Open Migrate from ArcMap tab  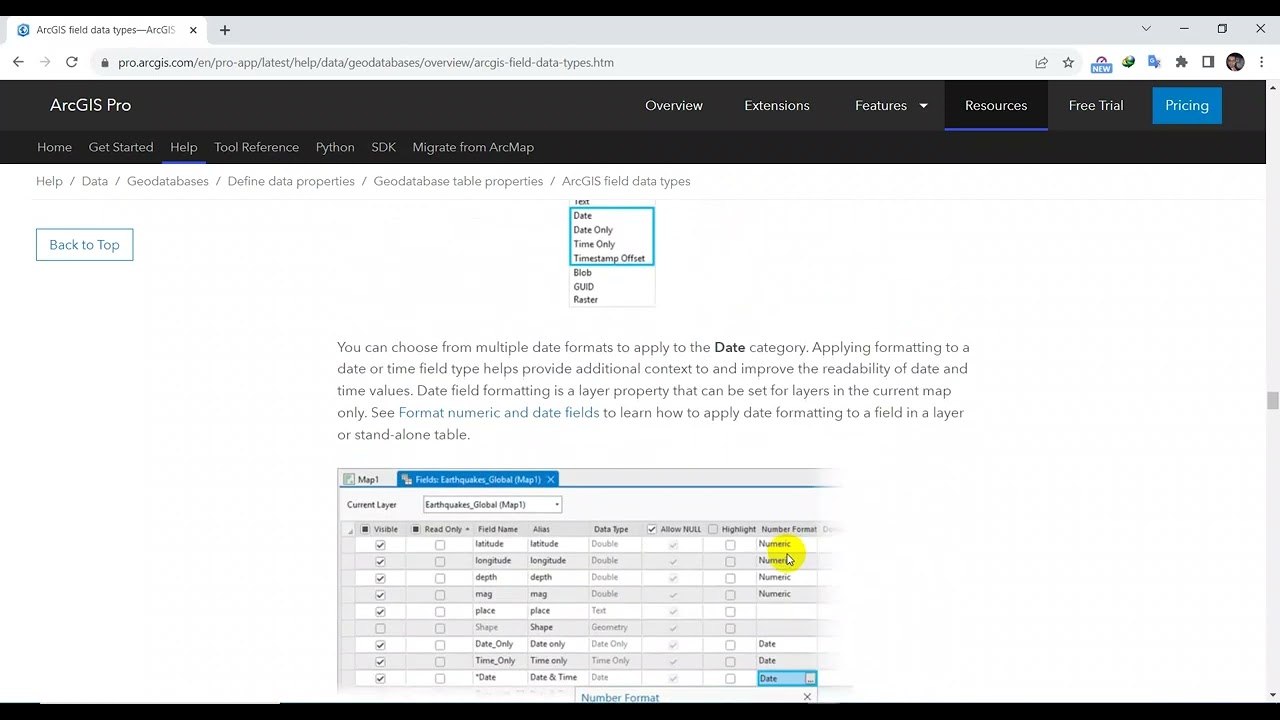(x=473, y=147)
